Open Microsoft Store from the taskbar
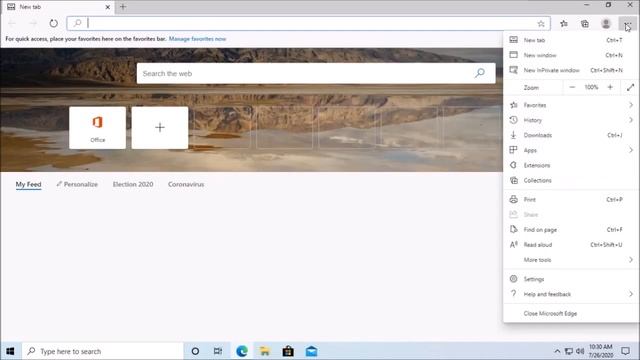640x360 pixels. click(x=288, y=351)
